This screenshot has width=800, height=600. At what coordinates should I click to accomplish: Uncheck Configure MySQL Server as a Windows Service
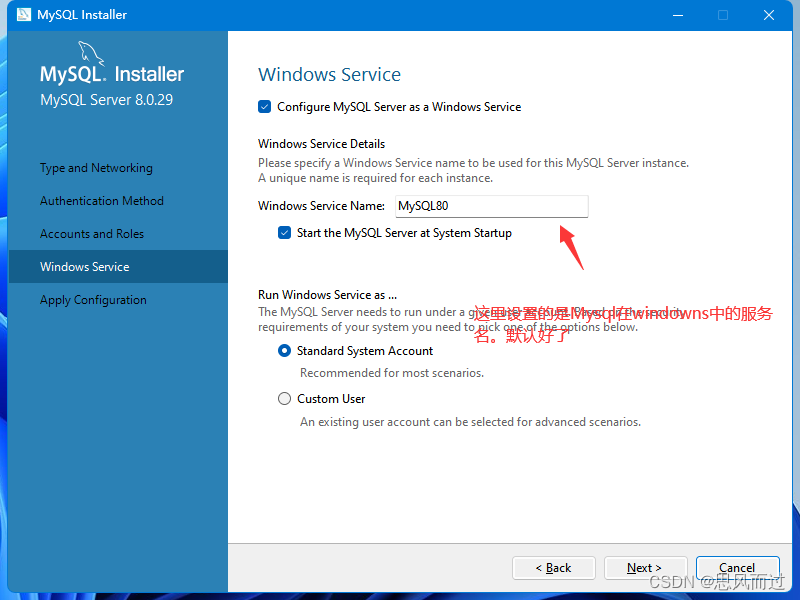[264, 107]
